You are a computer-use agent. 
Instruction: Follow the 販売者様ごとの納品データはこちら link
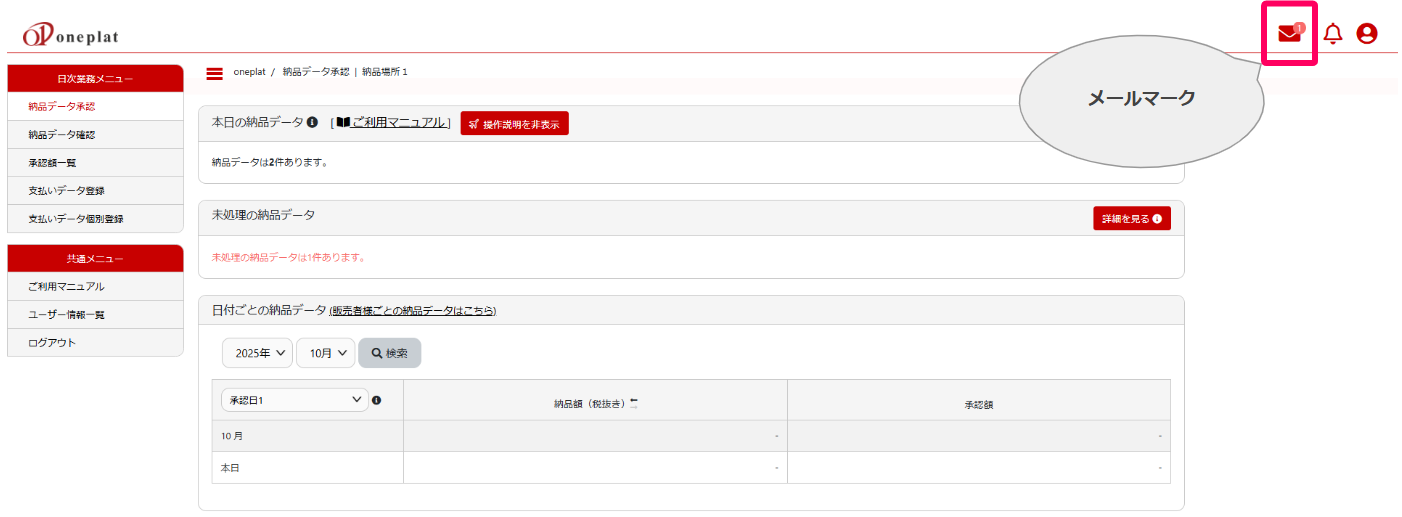pyautogui.click(x=412, y=311)
